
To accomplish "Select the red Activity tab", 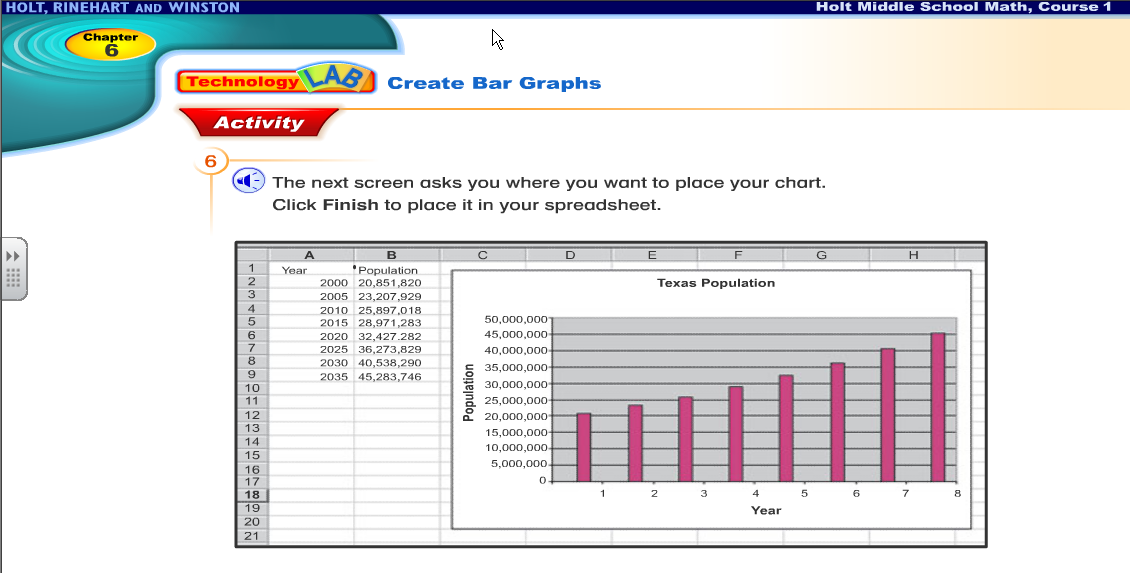I will pyautogui.click(x=258, y=123).
